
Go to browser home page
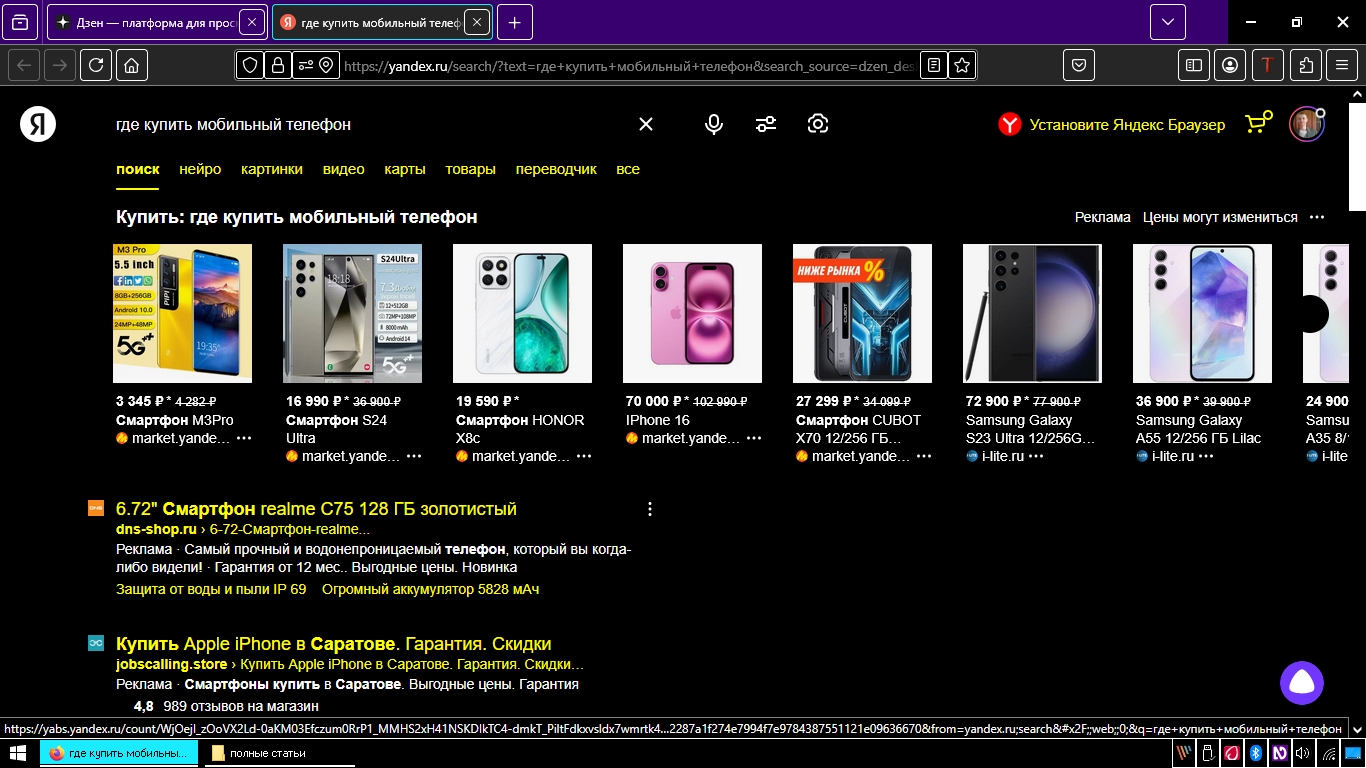[x=132, y=65]
